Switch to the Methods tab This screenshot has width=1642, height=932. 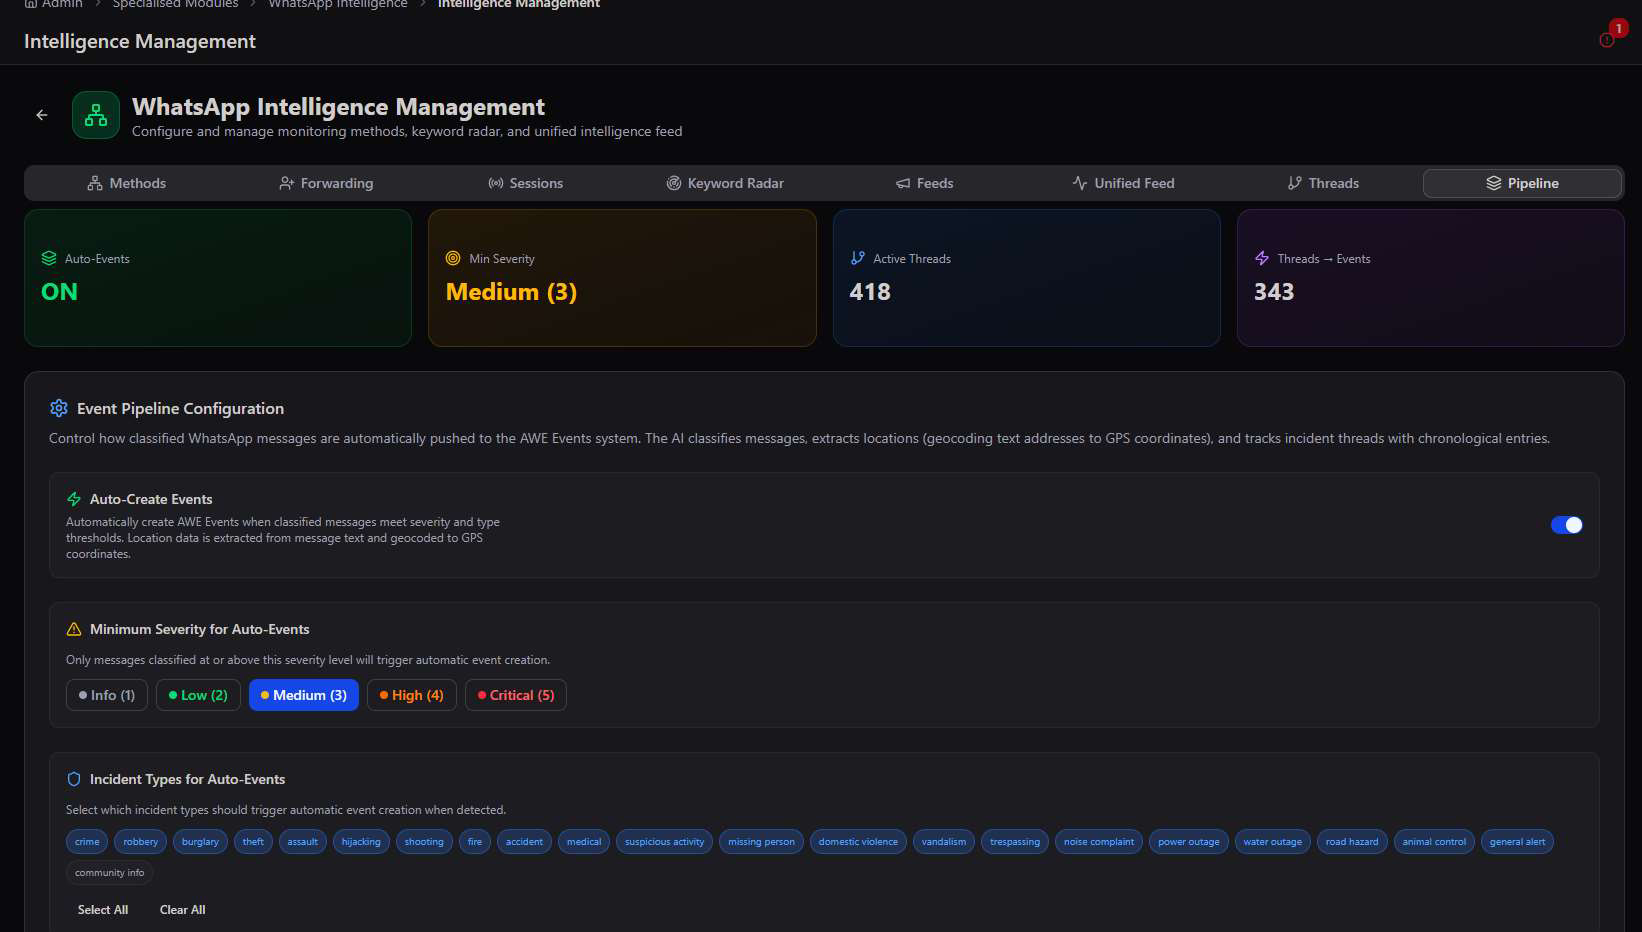click(x=127, y=183)
